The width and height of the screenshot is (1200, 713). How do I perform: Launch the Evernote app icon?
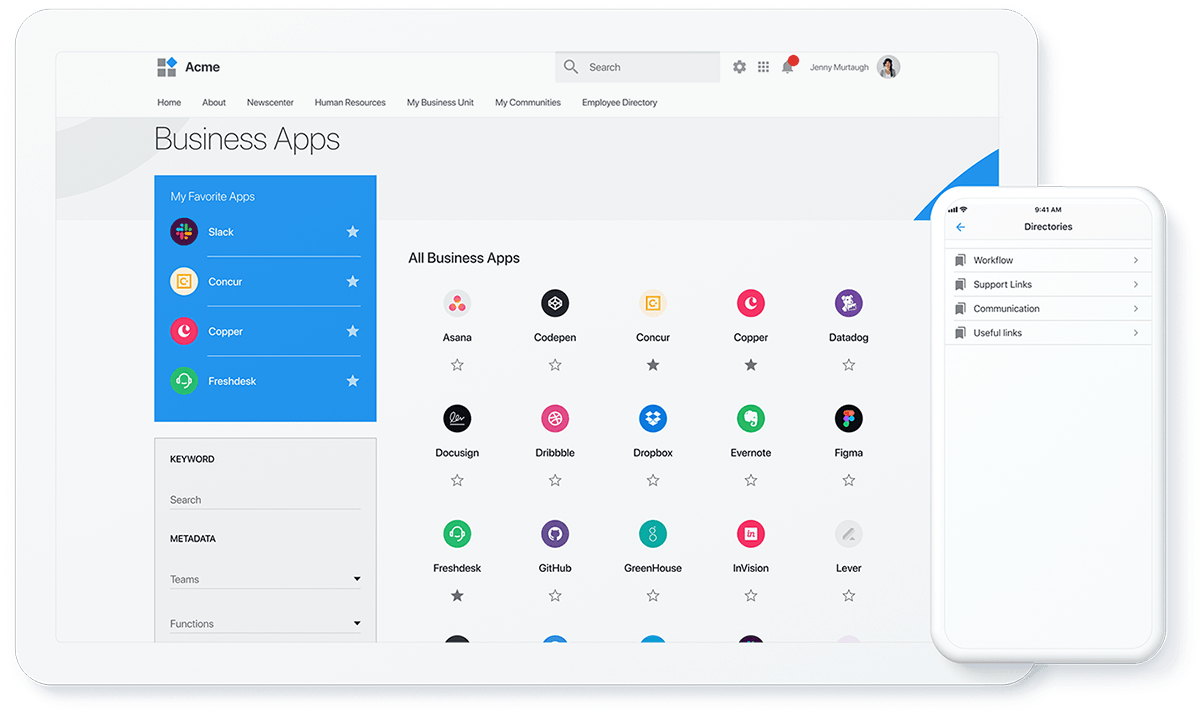tap(751, 418)
